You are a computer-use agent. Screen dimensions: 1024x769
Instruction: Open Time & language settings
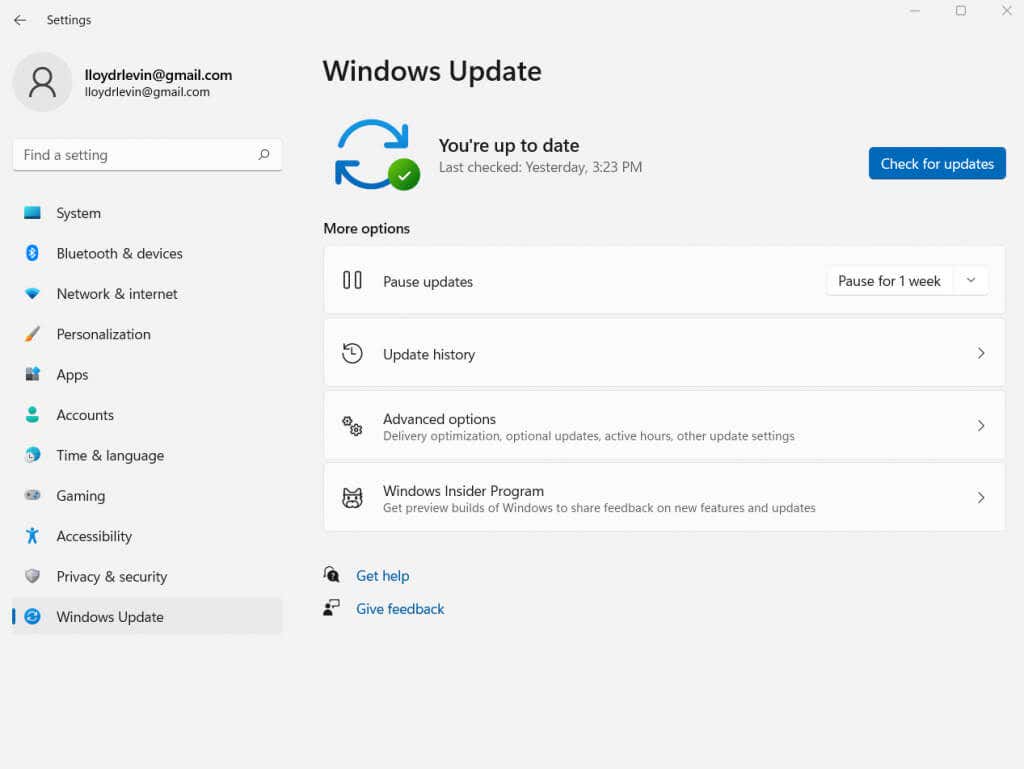(x=147, y=456)
